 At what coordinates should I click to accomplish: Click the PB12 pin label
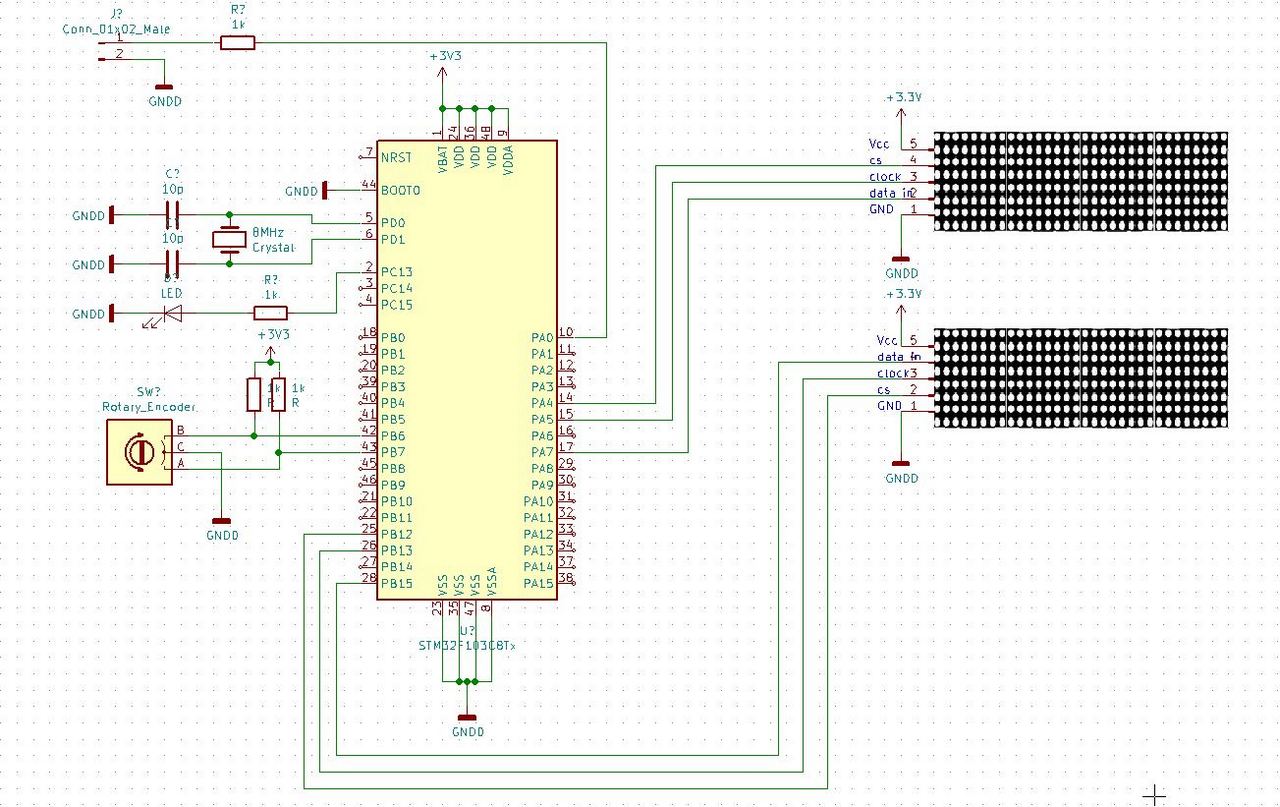pos(396,534)
